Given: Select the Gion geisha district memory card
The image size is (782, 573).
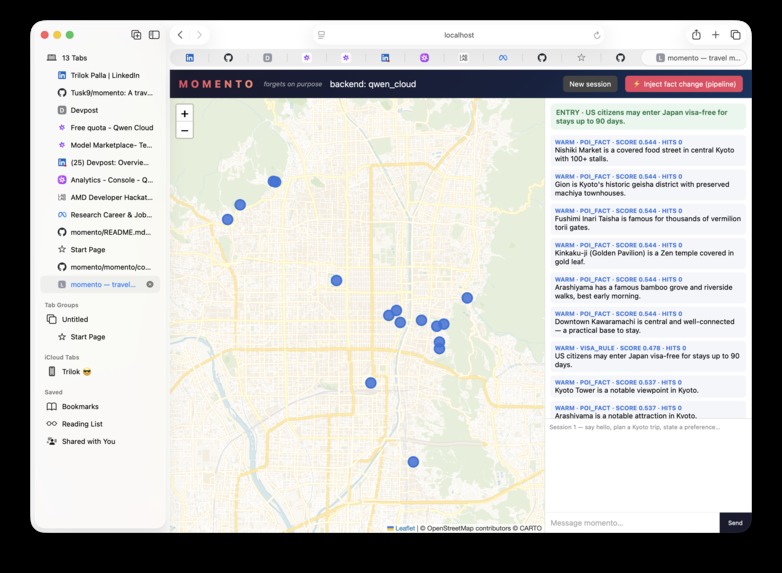Looking at the screenshot, I should point(648,185).
